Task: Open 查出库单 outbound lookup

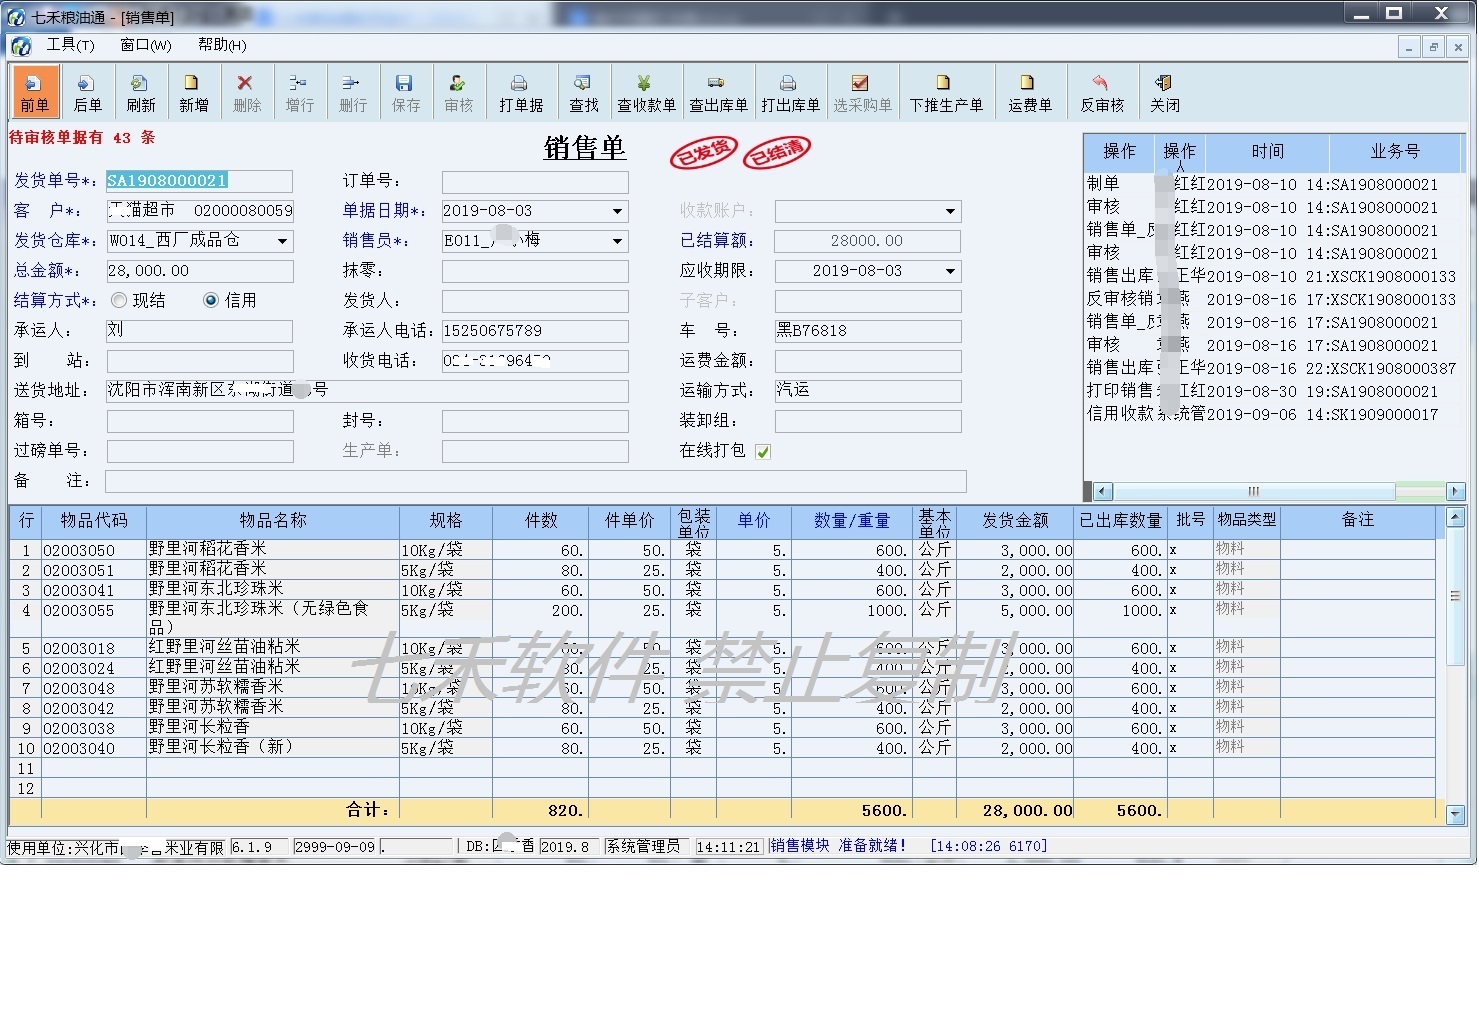Action: click(x=718, y=93)
